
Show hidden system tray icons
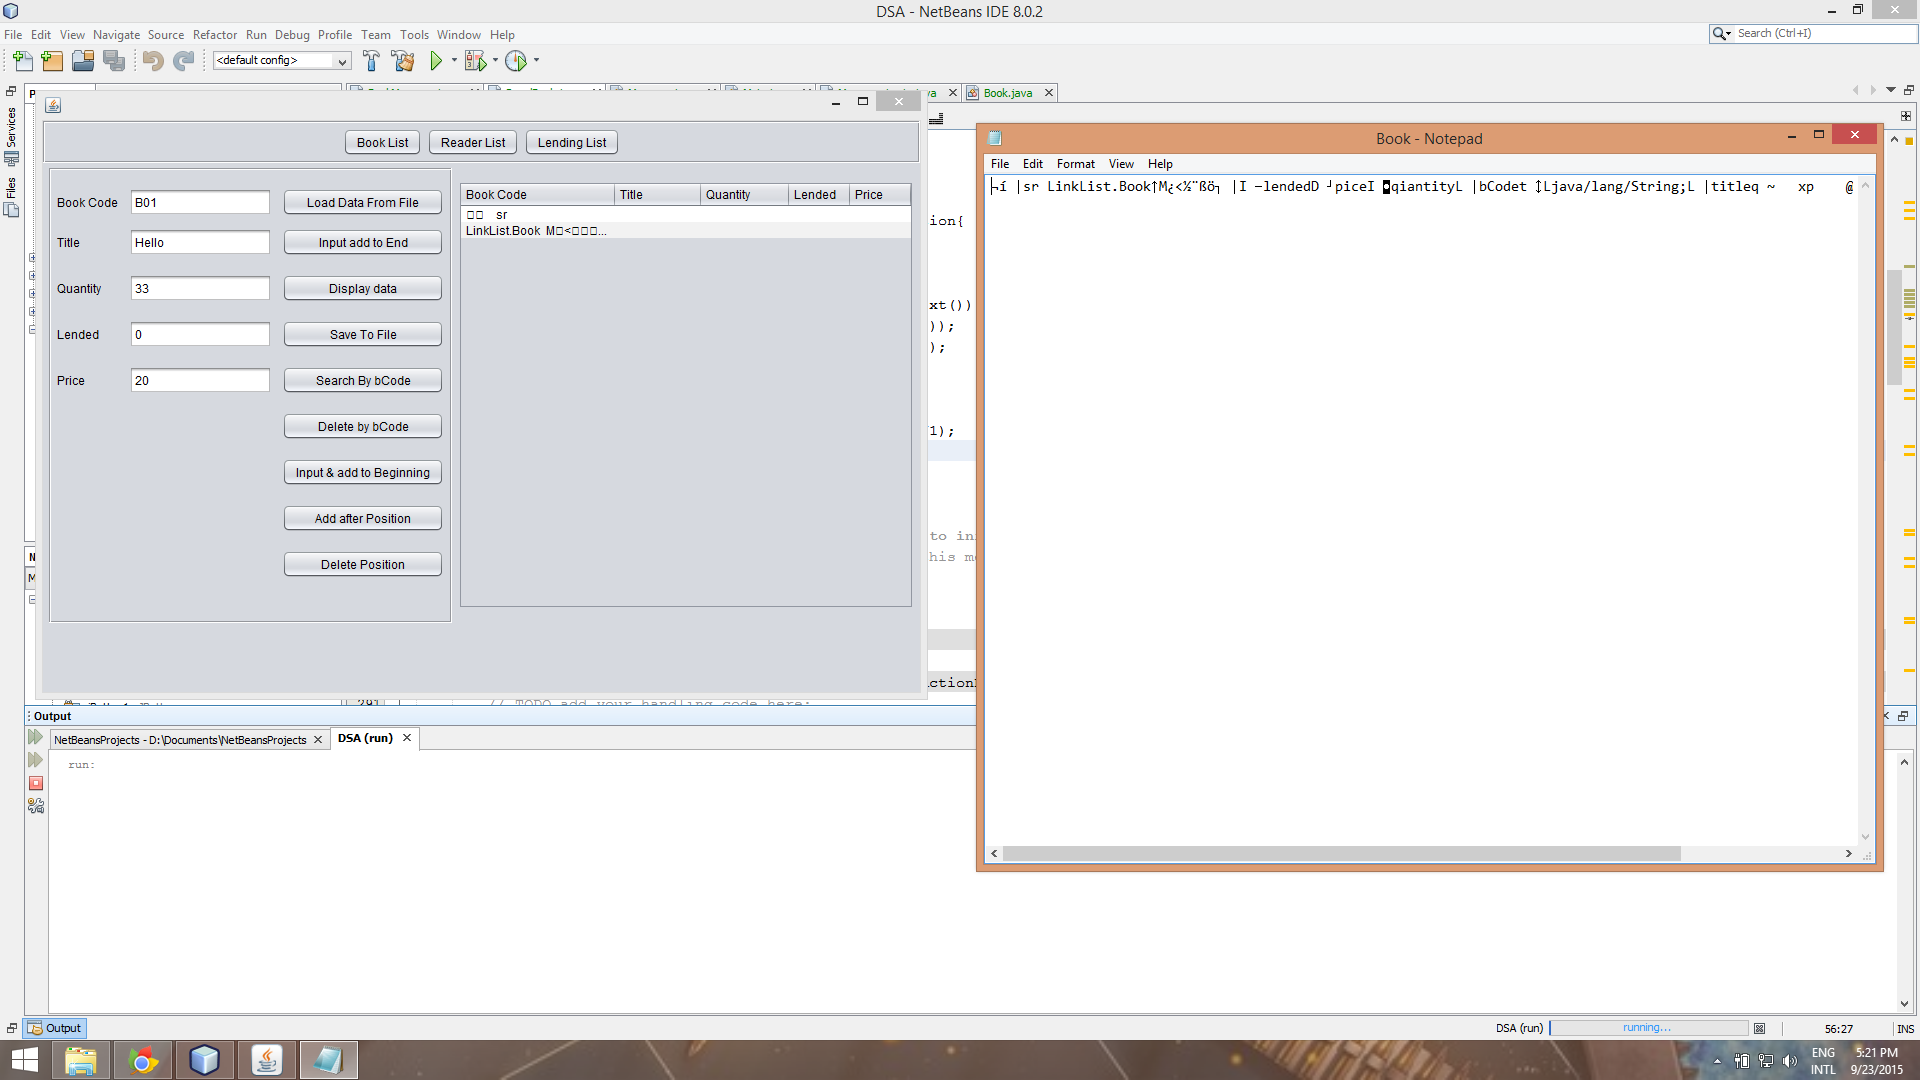1717,1061
